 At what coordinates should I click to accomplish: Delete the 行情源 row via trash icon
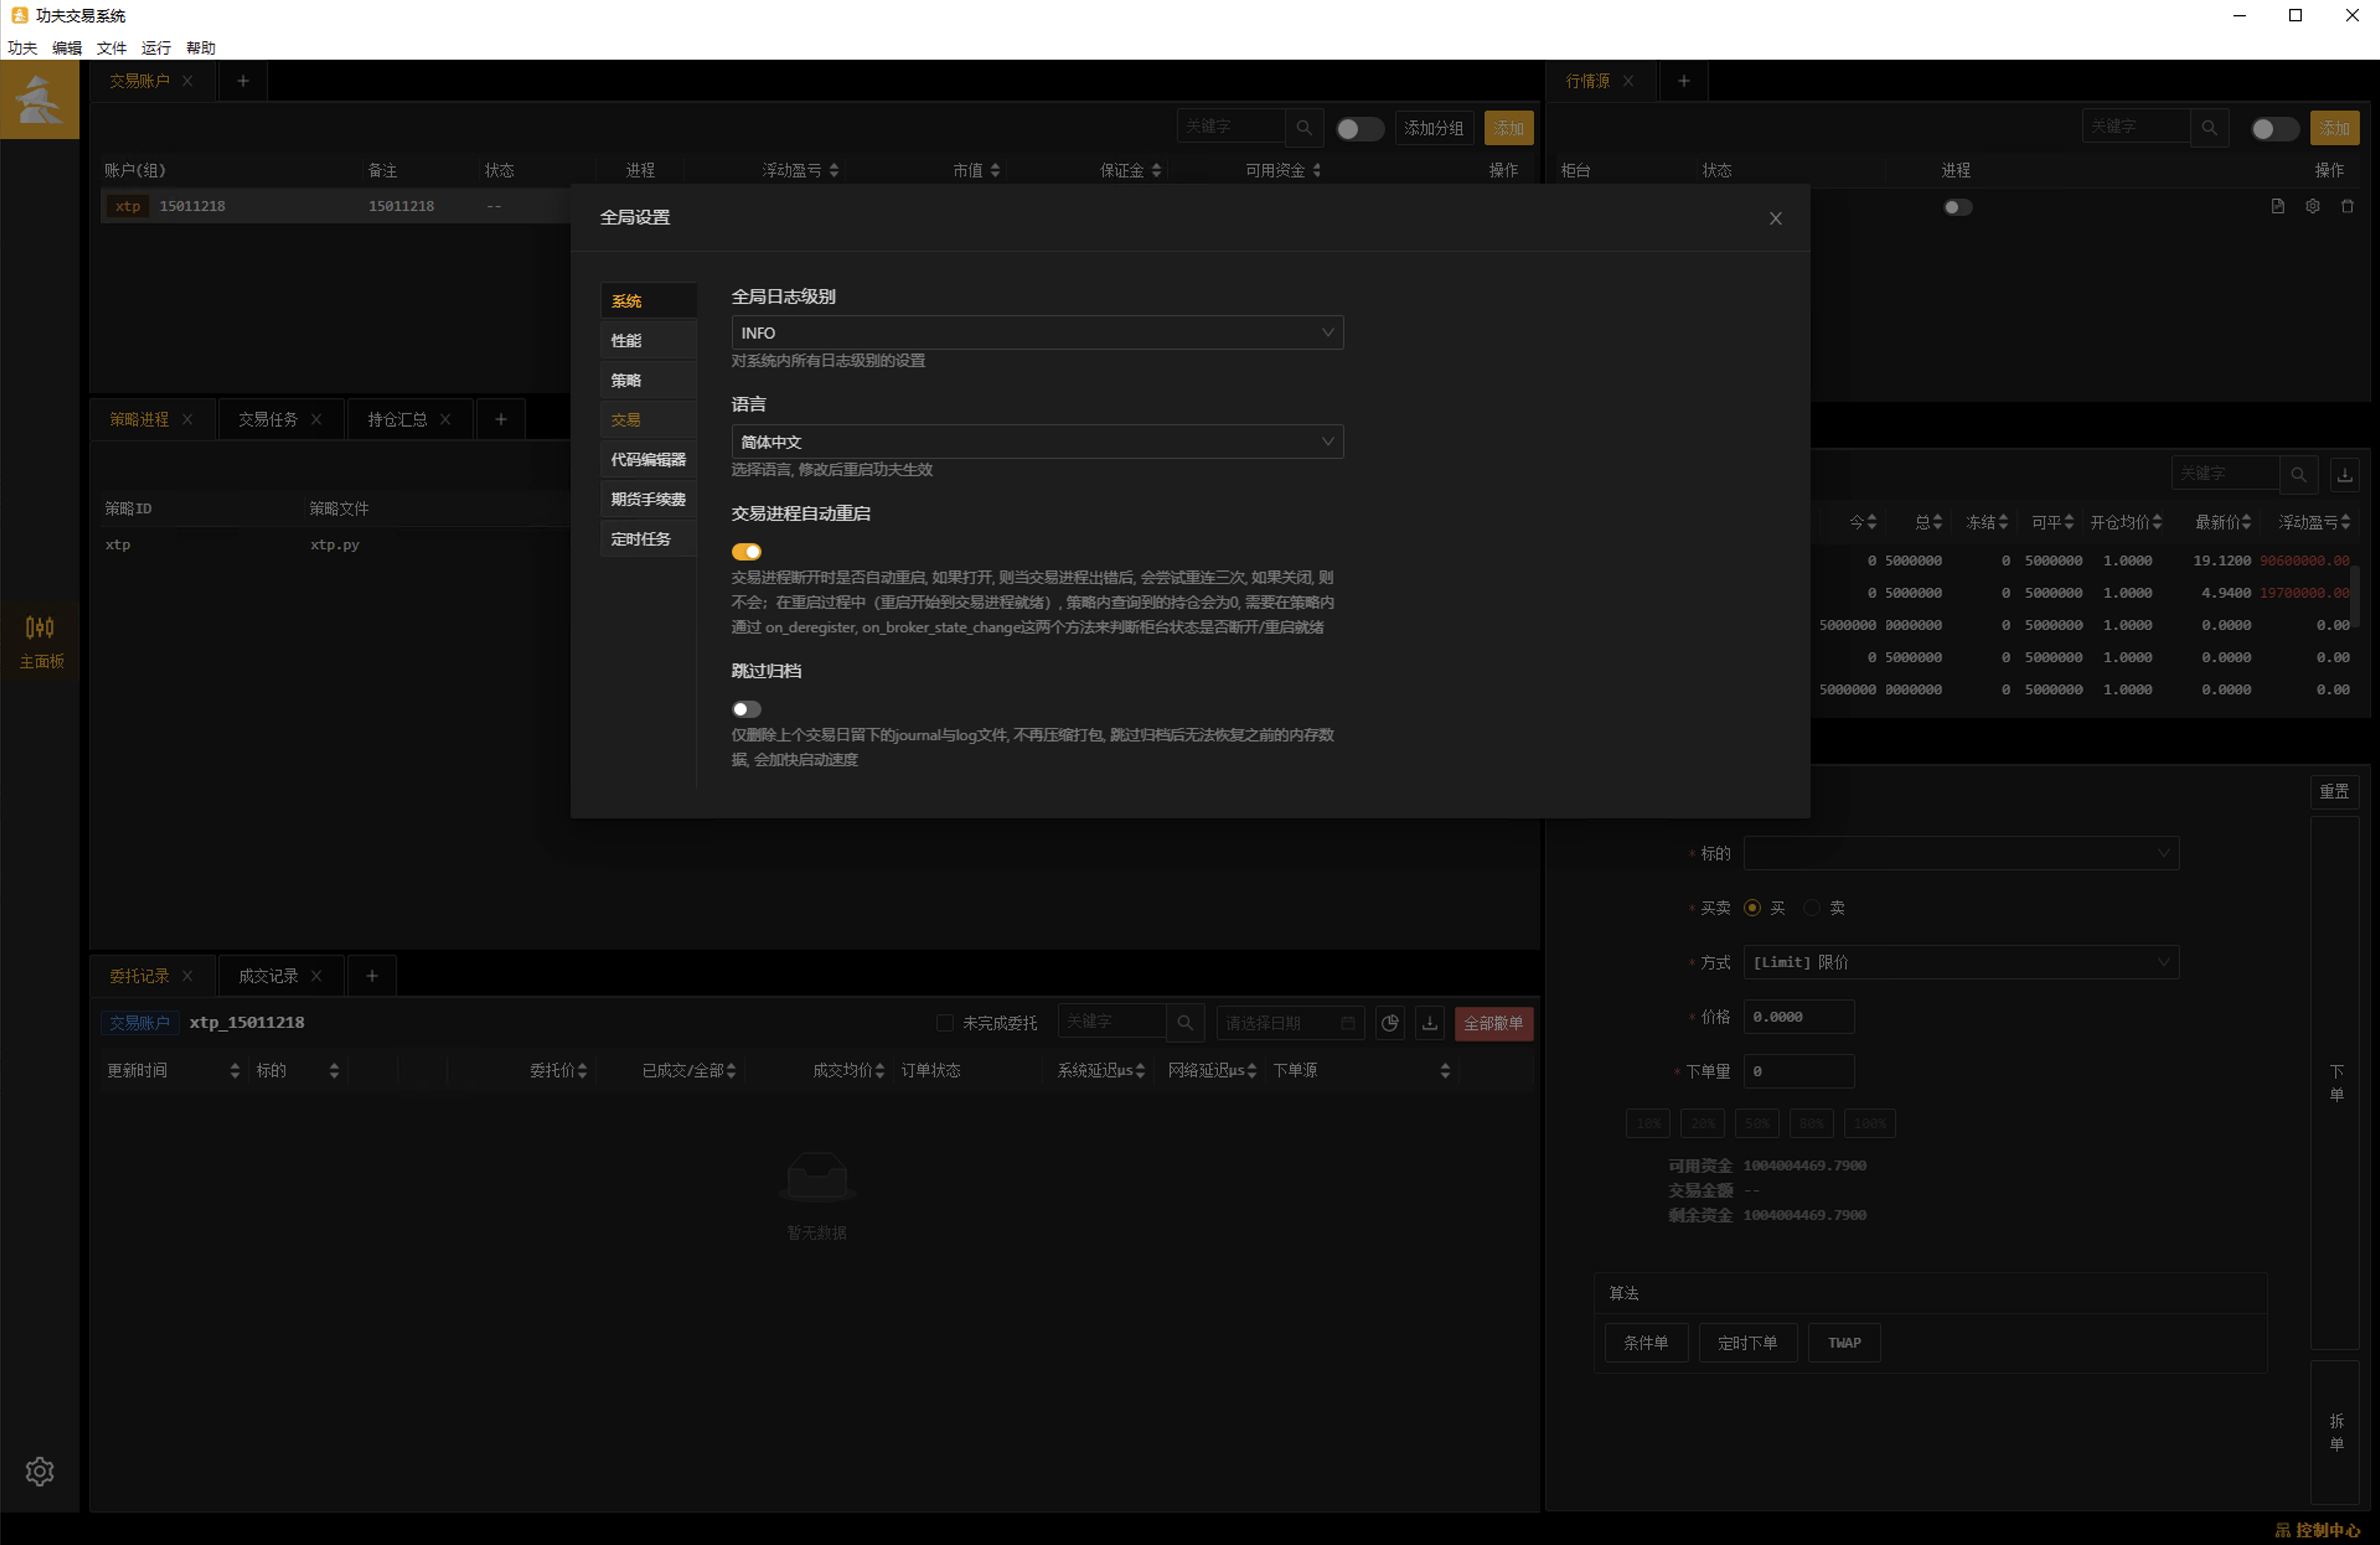point(2347,206)
